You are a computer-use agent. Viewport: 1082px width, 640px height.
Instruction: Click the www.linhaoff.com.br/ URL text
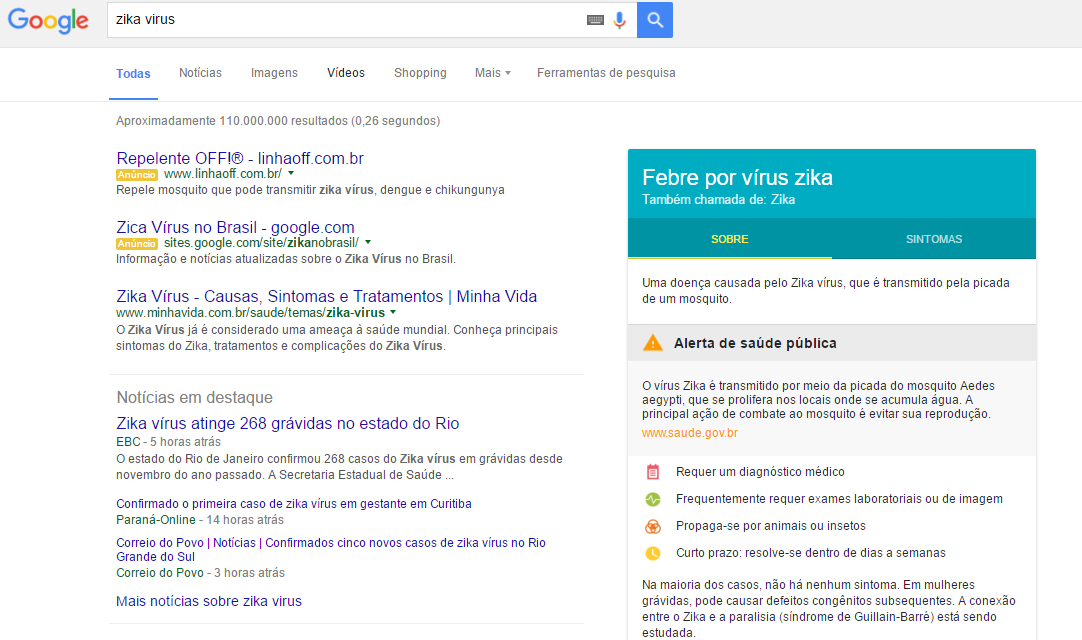(x=223, y=174)
